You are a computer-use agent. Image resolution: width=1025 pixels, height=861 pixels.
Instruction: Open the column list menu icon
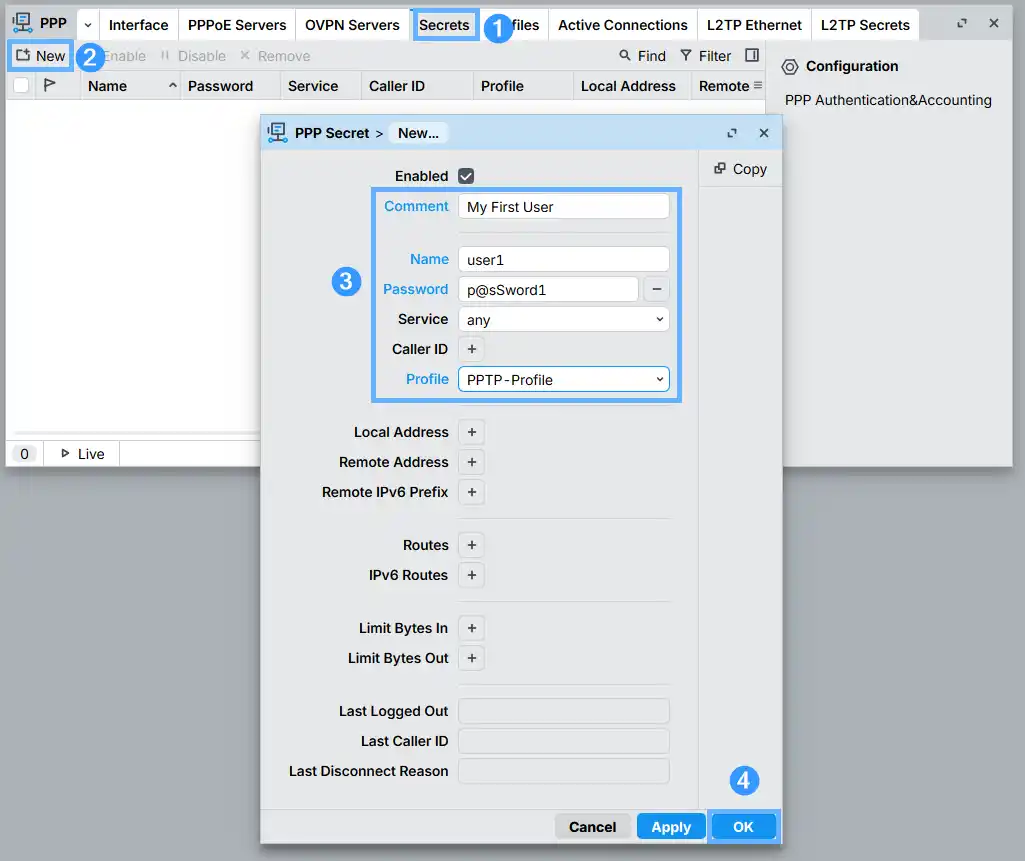pos(758,85)
